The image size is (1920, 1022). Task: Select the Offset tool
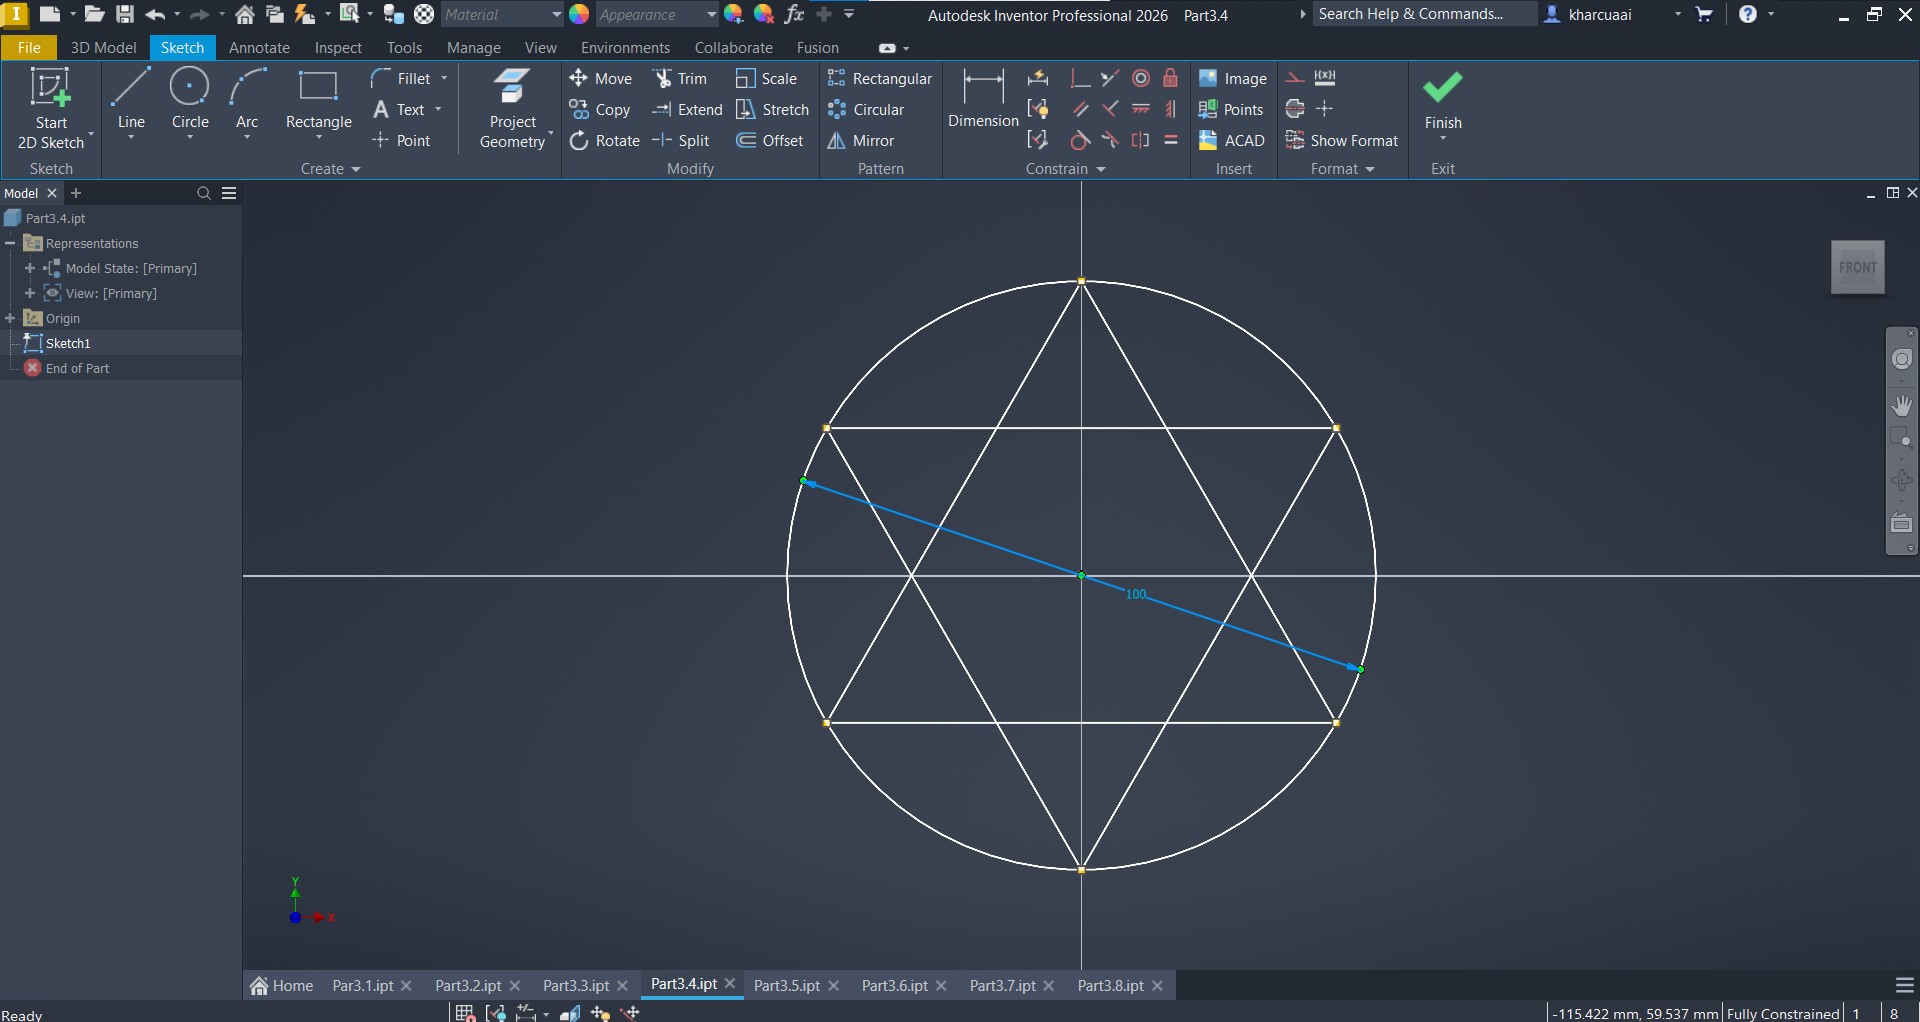(770, 141)
